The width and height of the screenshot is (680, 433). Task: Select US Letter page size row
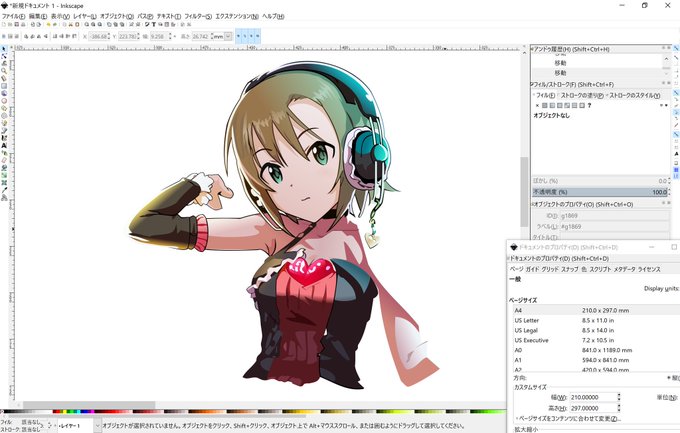(596, 320)
